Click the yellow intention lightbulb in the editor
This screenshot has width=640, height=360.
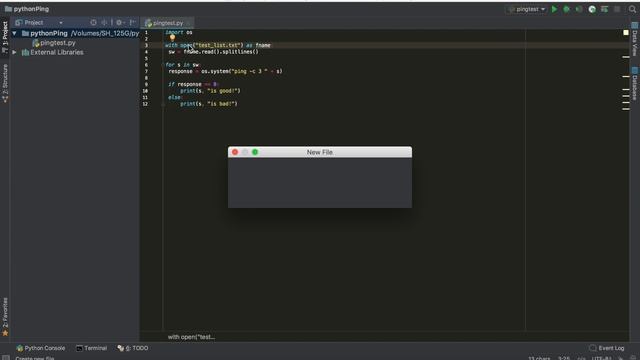pyautogui.click(x=172, y=38)
